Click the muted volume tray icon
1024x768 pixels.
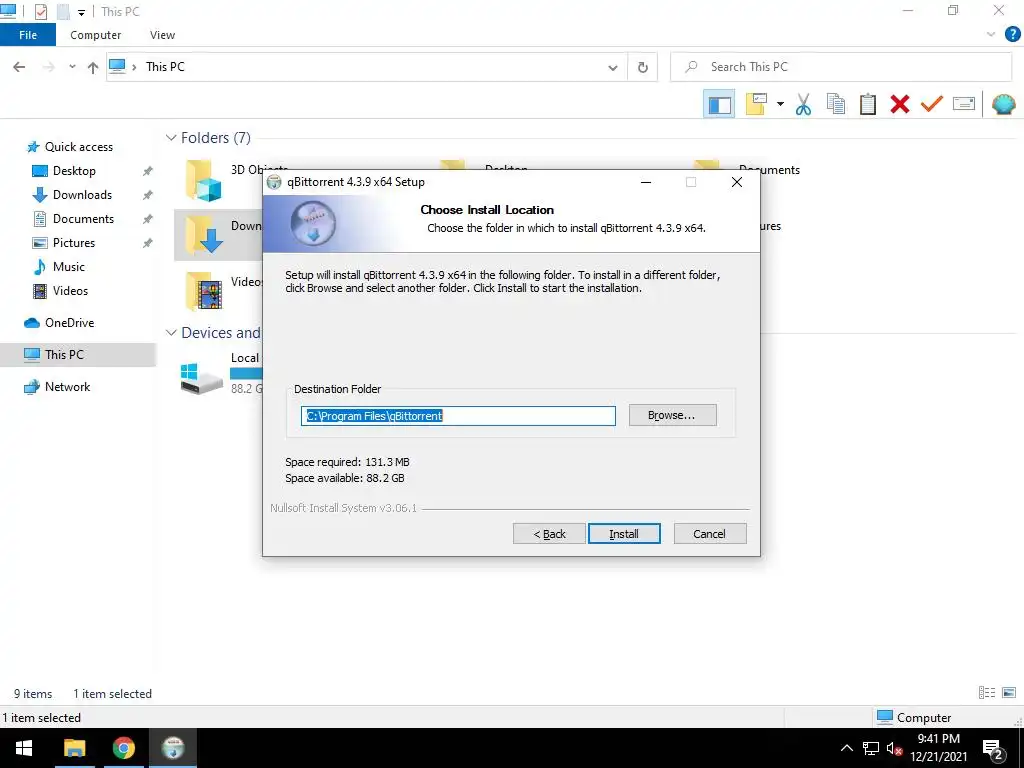point(894,748)
